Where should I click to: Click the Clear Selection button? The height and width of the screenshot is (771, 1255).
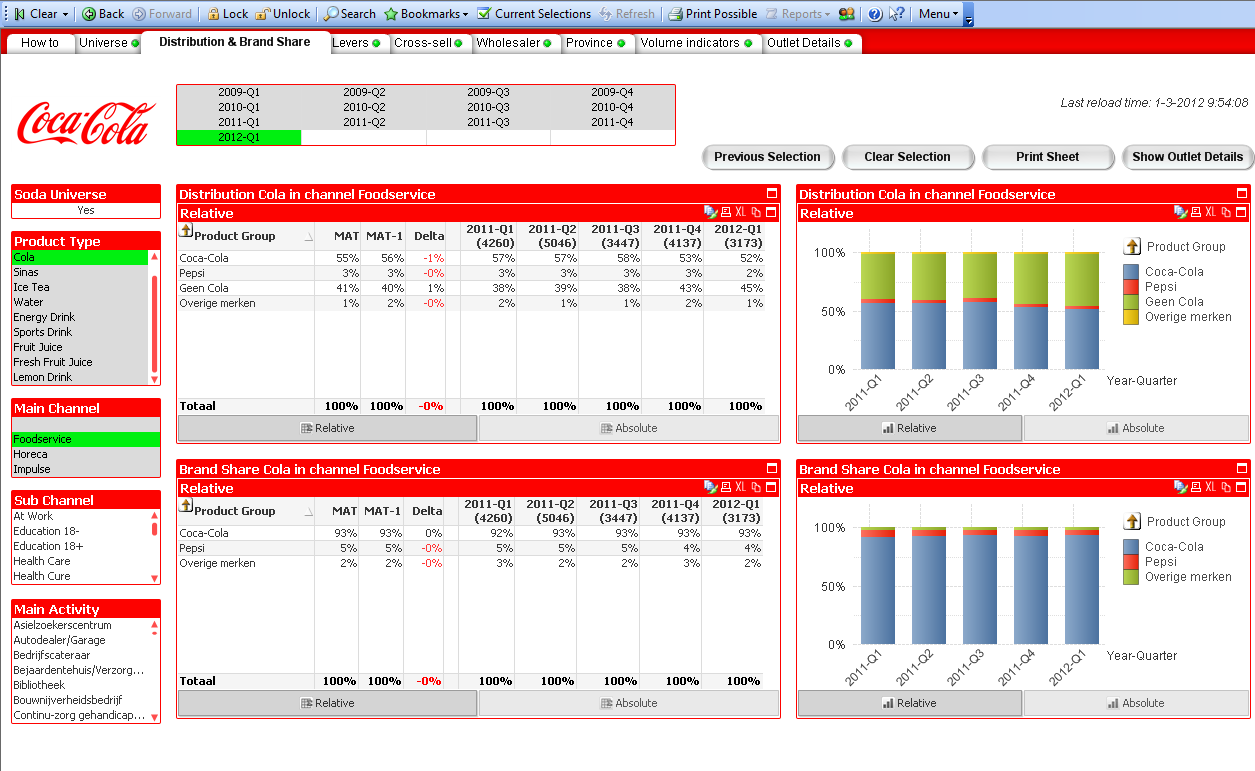tap(907, 157)
